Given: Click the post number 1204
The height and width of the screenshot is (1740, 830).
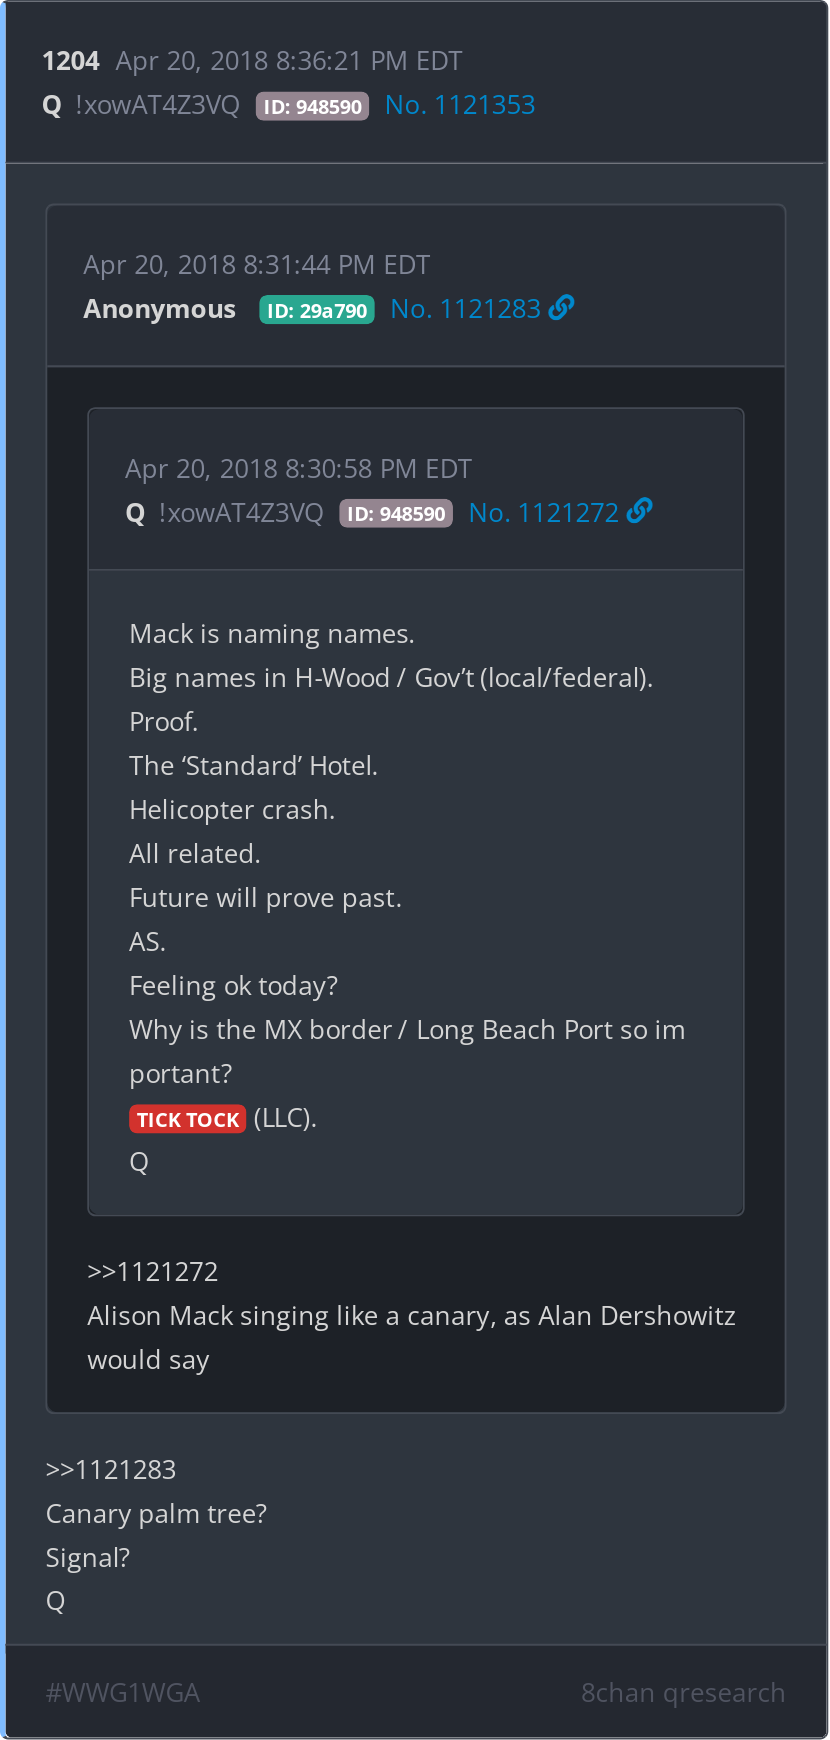Looking at the screenshot, I should point(71,61).
